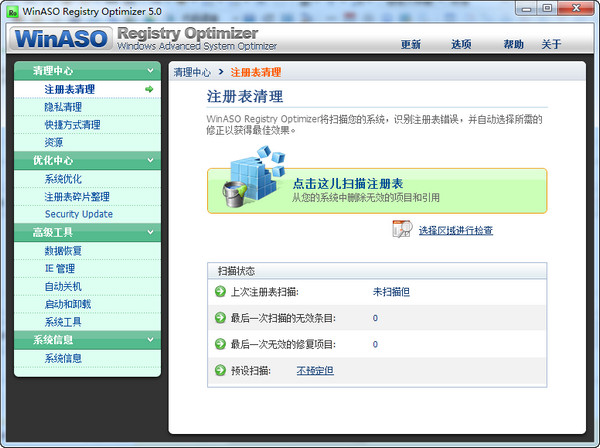Collapse the 系统信息 sidebar section
The width and height of the screenshot is (600, 448).
coord(150,340)
